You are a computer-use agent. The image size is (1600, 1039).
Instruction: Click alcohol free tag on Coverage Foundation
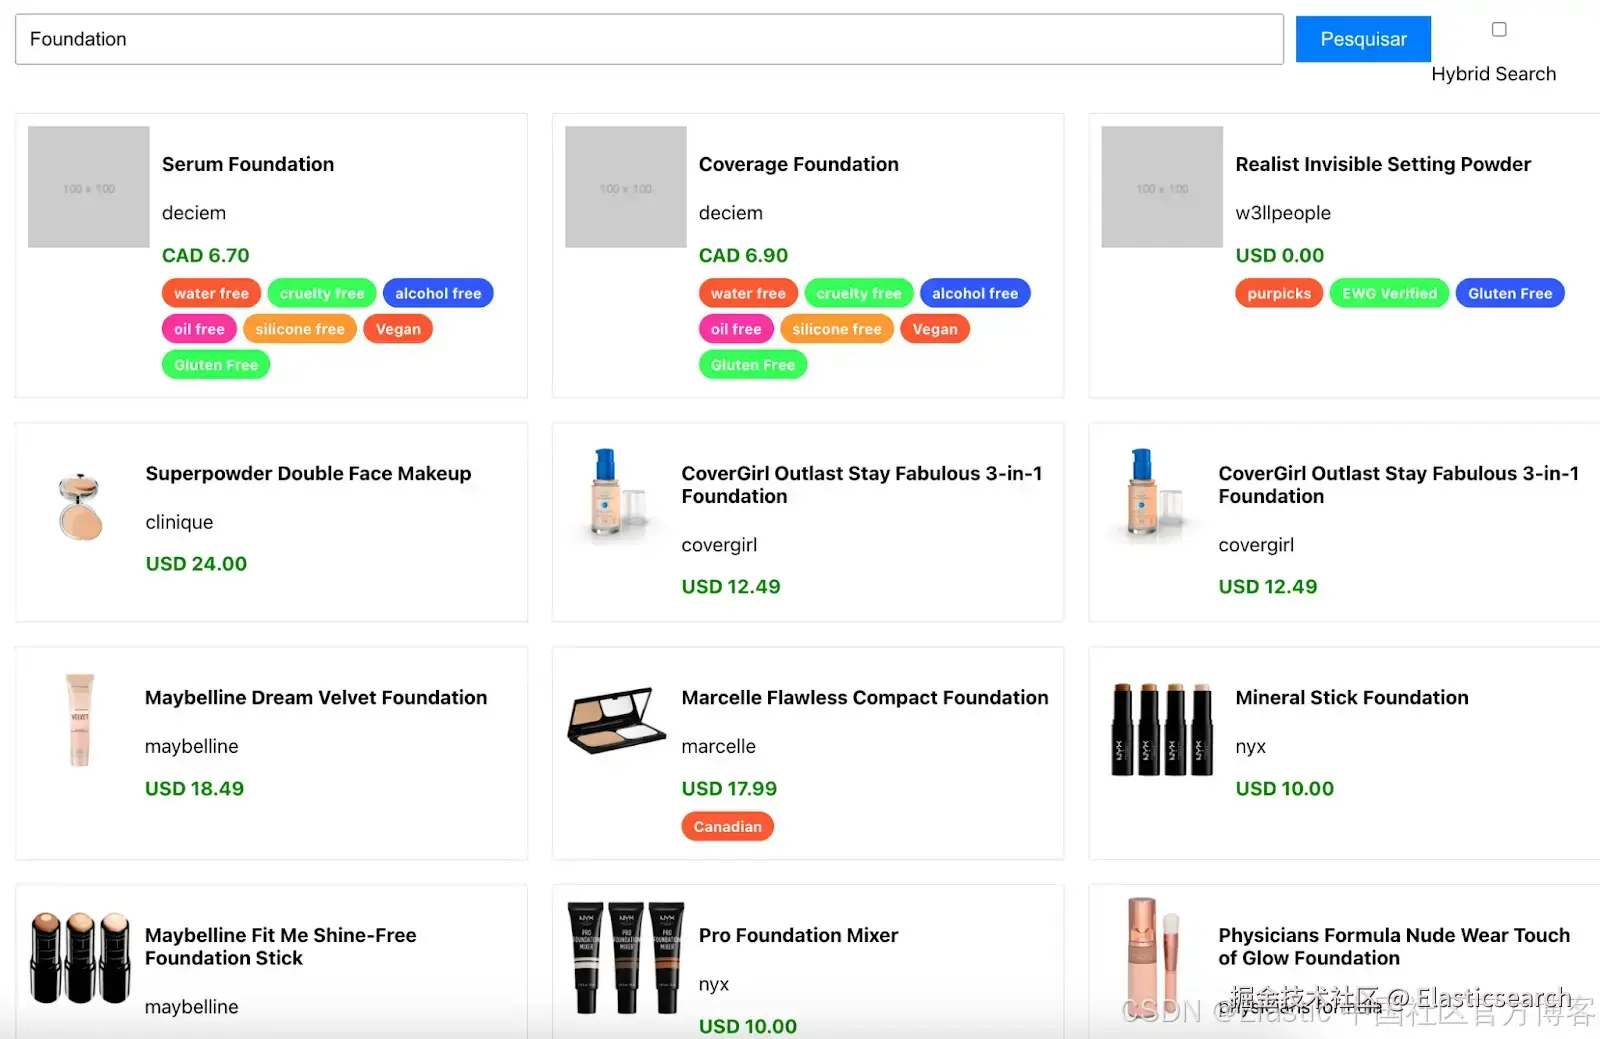click(x=974, y=293)
